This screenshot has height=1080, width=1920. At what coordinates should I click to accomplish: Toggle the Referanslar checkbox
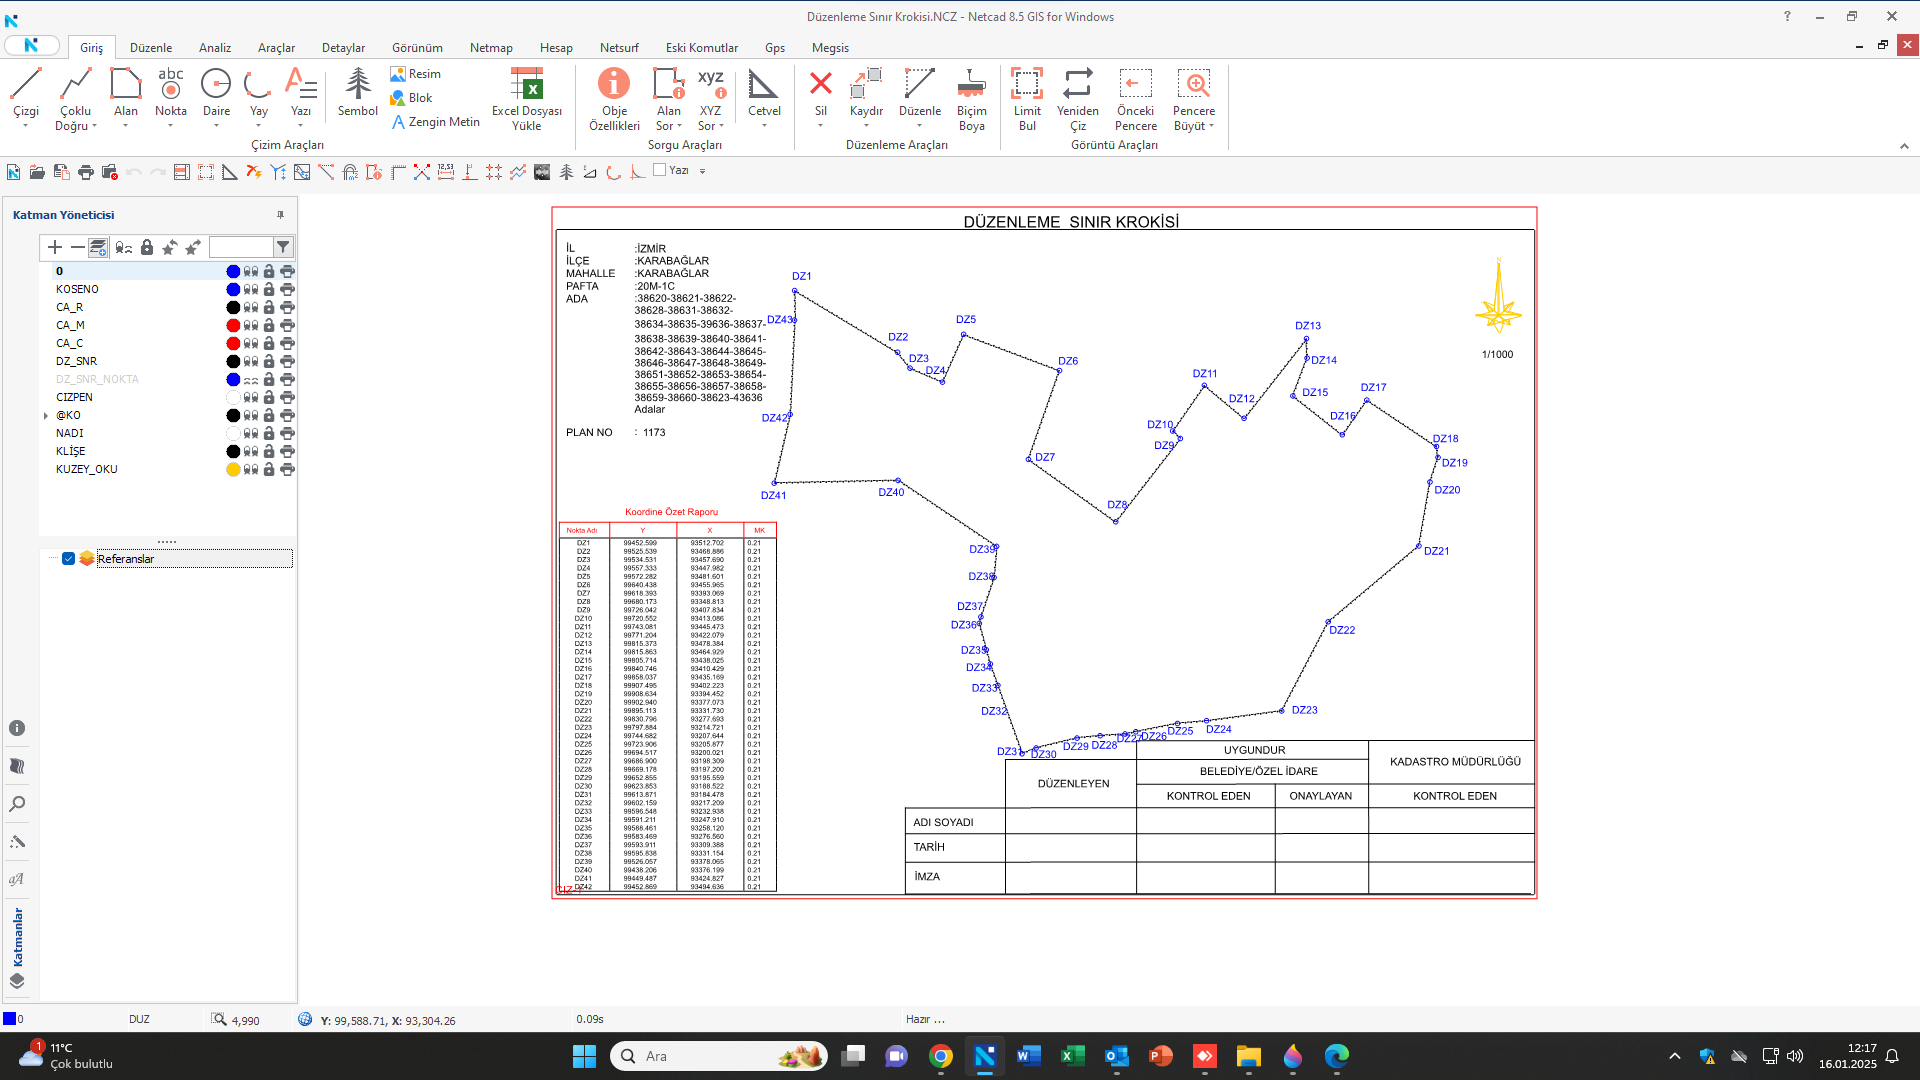(x=69, y=559)
